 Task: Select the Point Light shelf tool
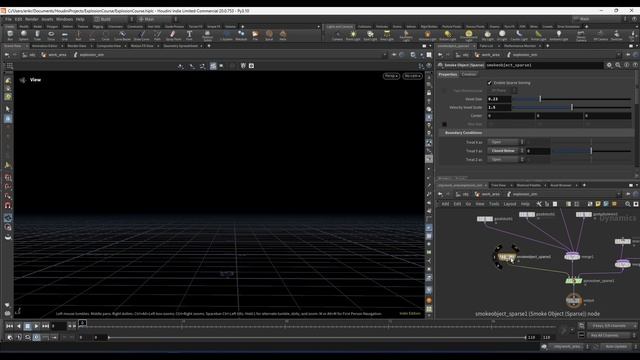point(353,36)
